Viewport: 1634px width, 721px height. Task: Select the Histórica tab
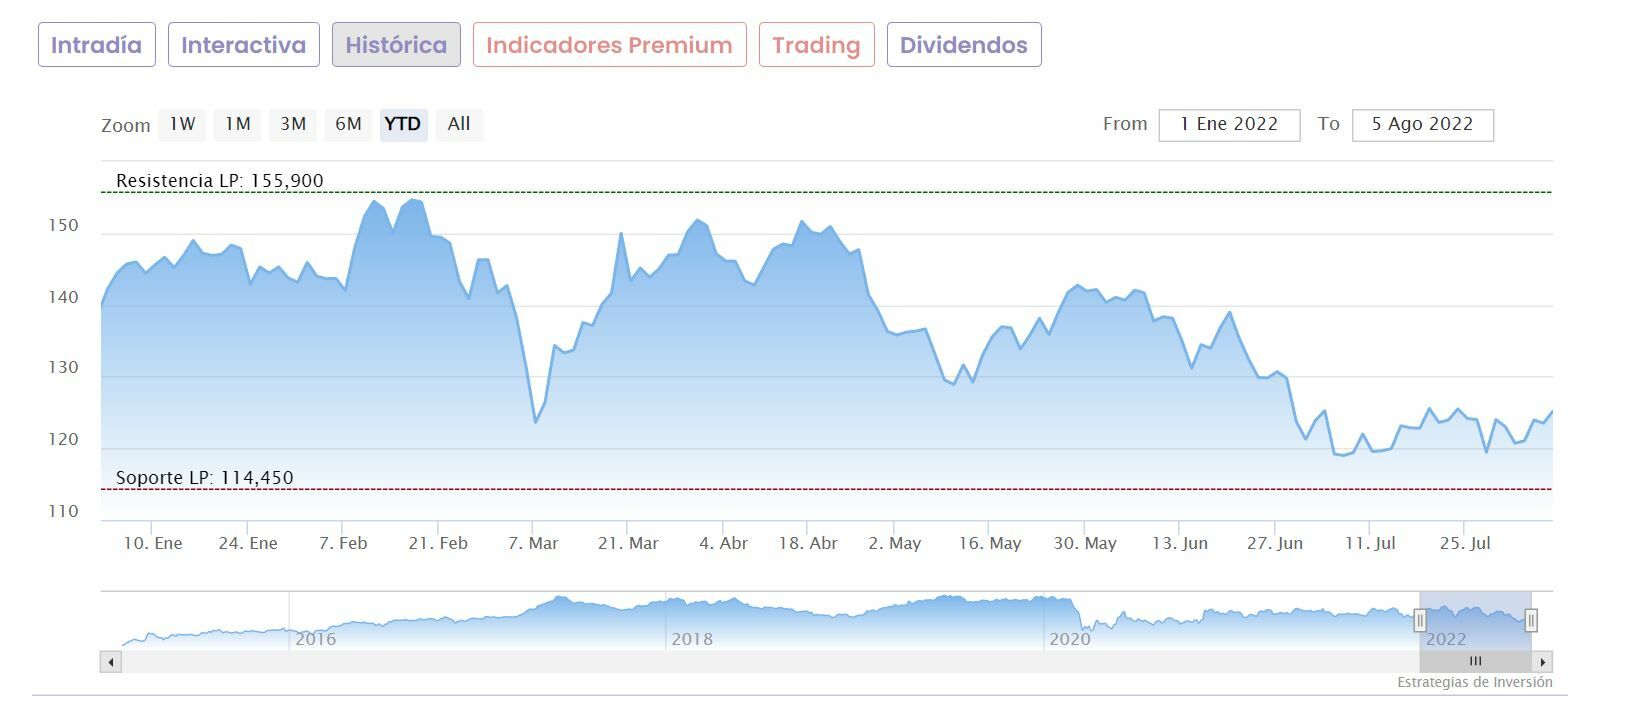pos(396,45)
